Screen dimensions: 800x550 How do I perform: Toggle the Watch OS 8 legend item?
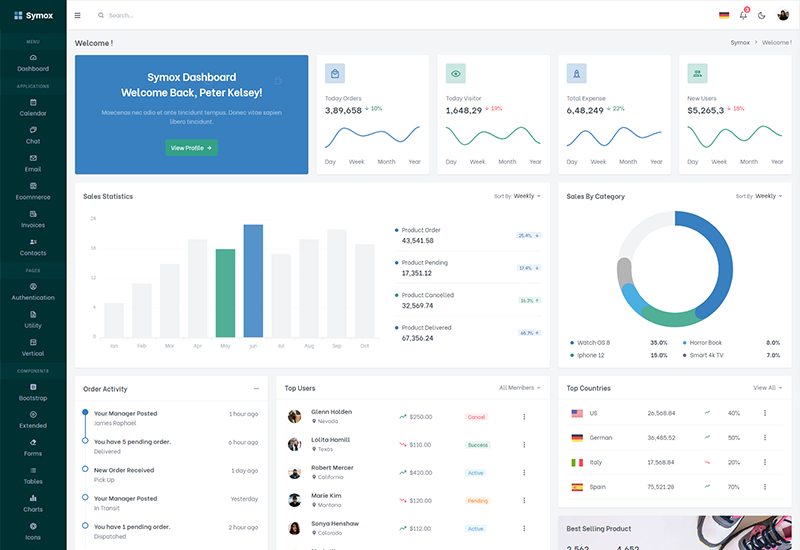pos(593,343)
